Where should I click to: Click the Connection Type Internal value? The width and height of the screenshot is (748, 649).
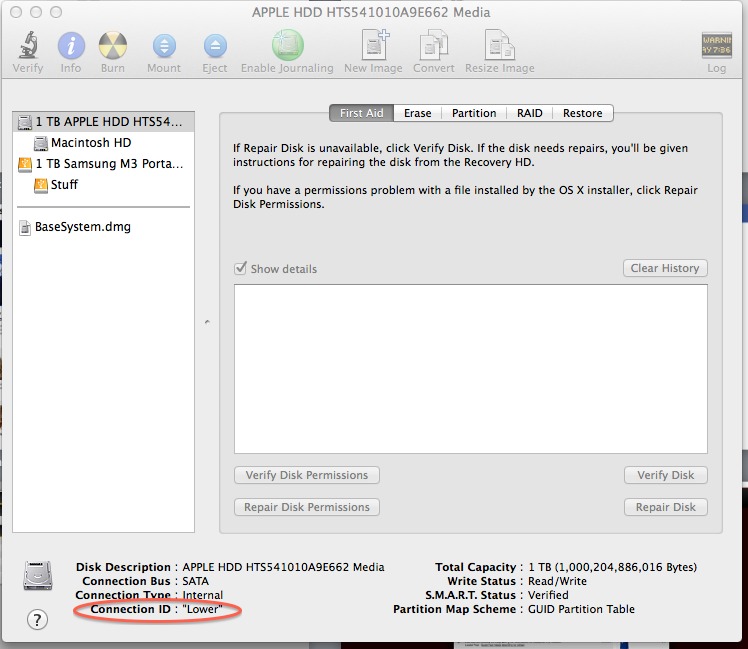tap(203, 596)
